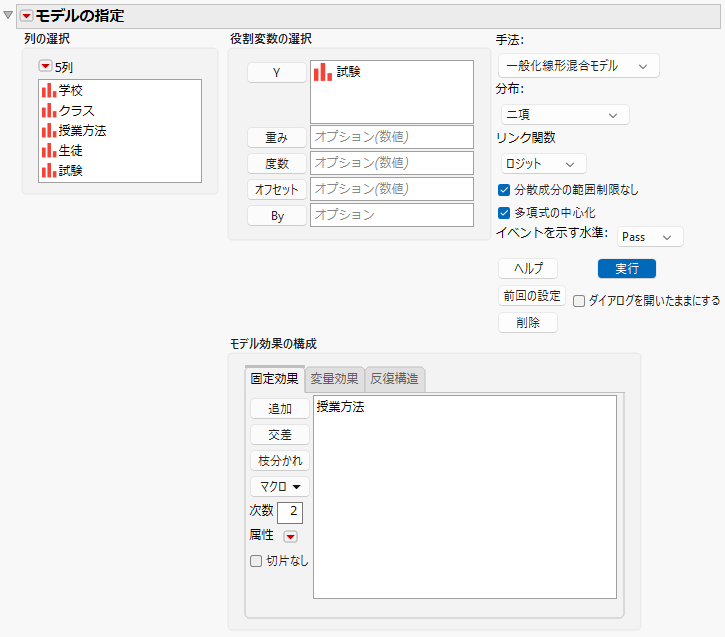The width and height of the screenshot is (725, 637).
Task: Run the model with 実行
Action: coord(627,269)
